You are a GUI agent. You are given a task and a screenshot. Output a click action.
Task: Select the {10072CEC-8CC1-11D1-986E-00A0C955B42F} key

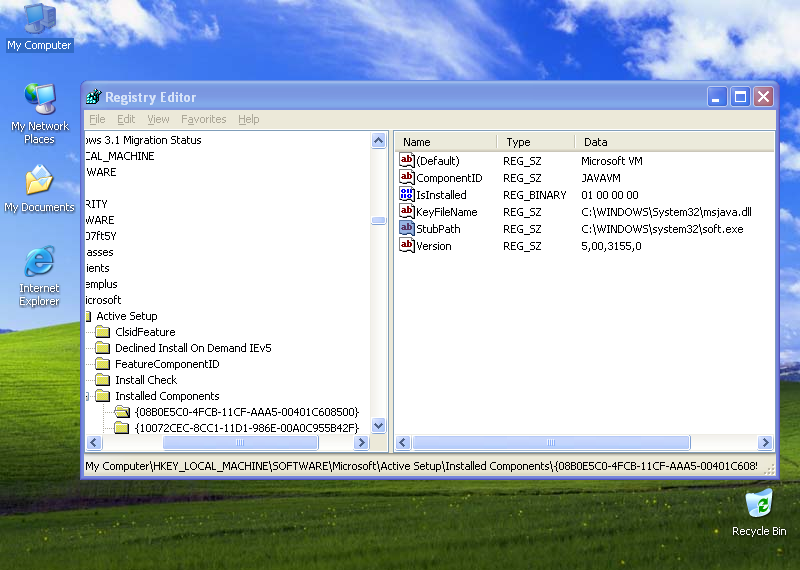(x=247, y=428)
